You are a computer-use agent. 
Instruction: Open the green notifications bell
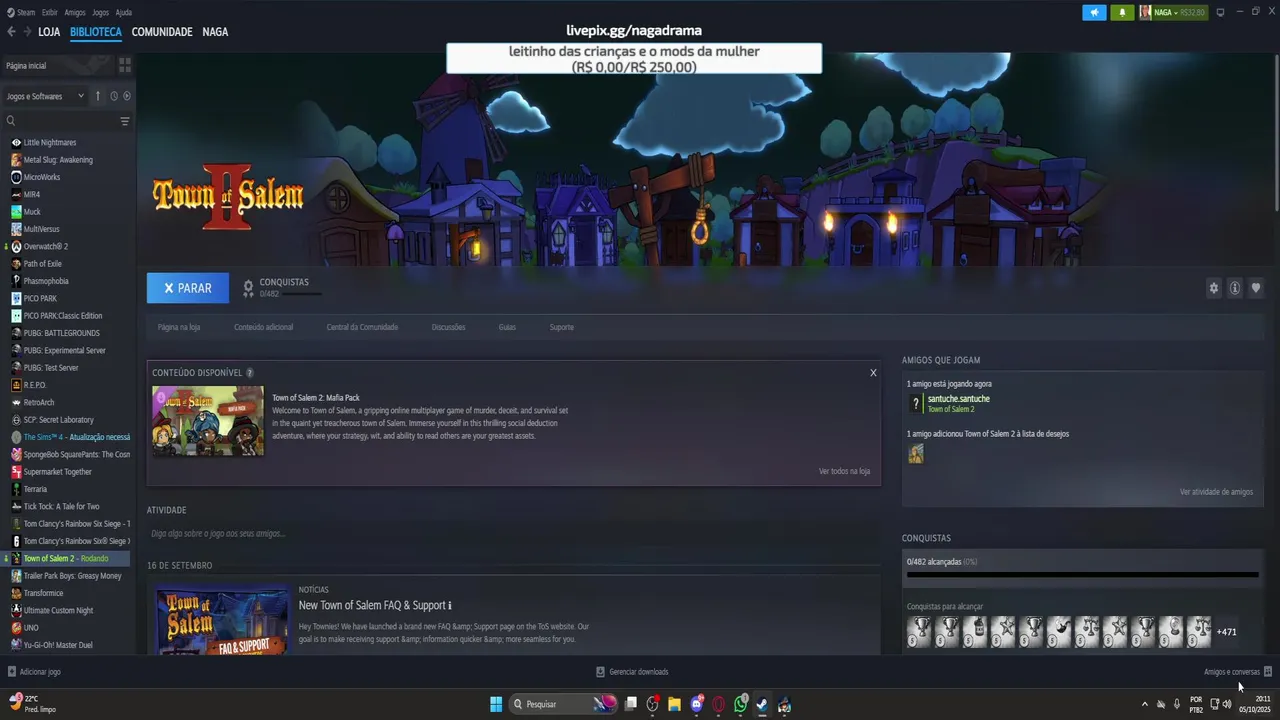(1122, 12)
